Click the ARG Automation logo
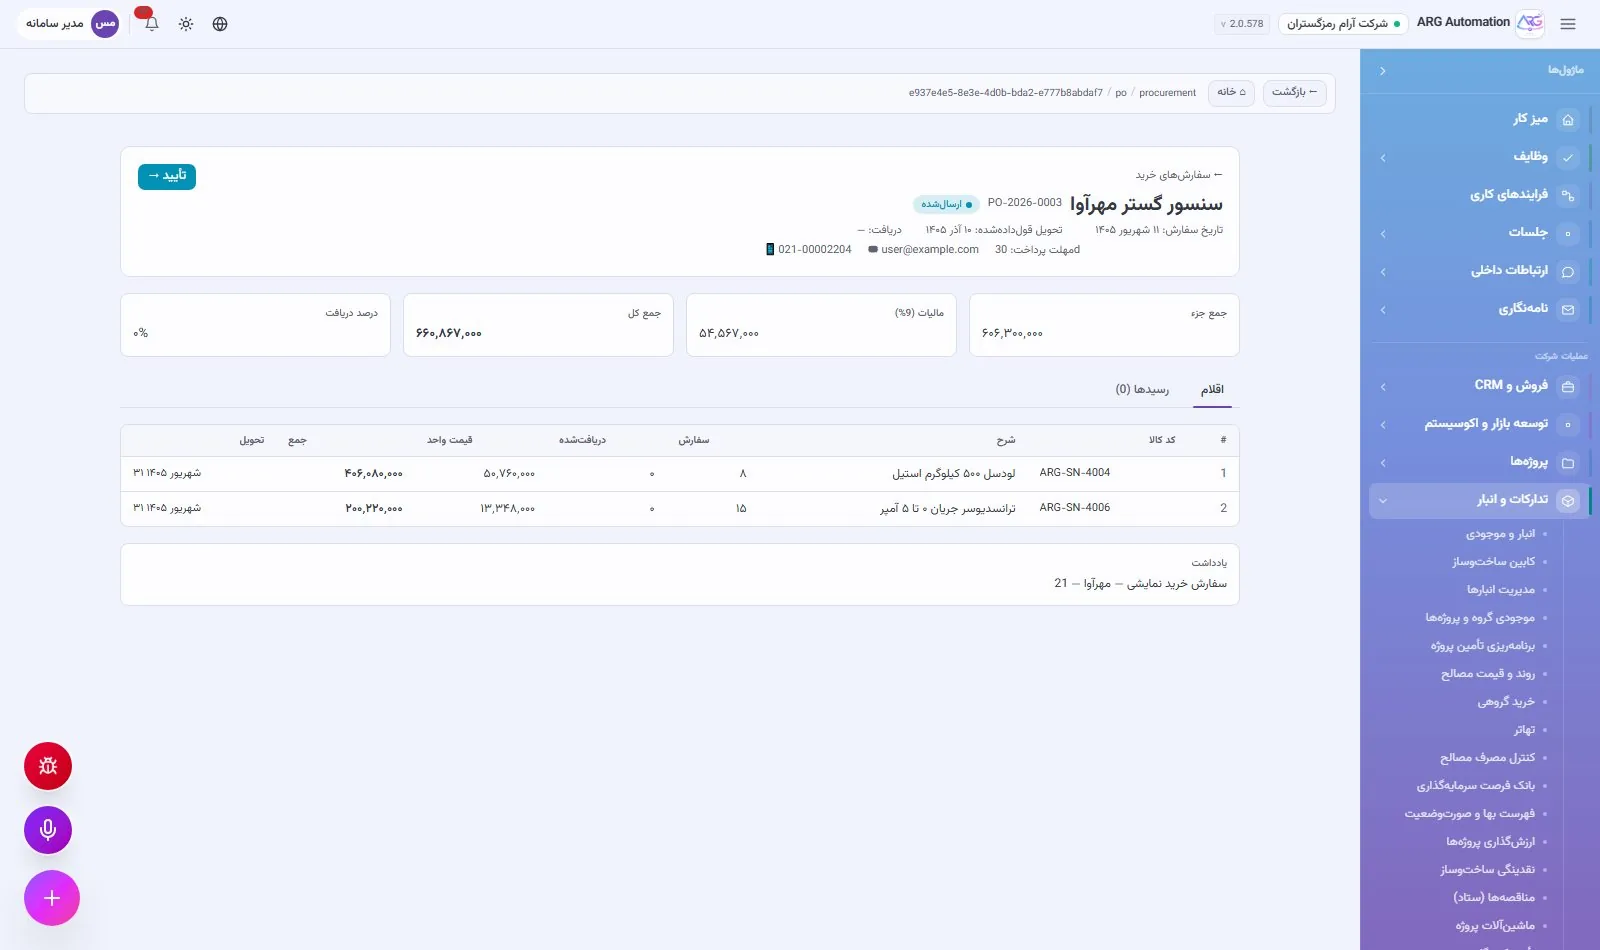 1530,23
